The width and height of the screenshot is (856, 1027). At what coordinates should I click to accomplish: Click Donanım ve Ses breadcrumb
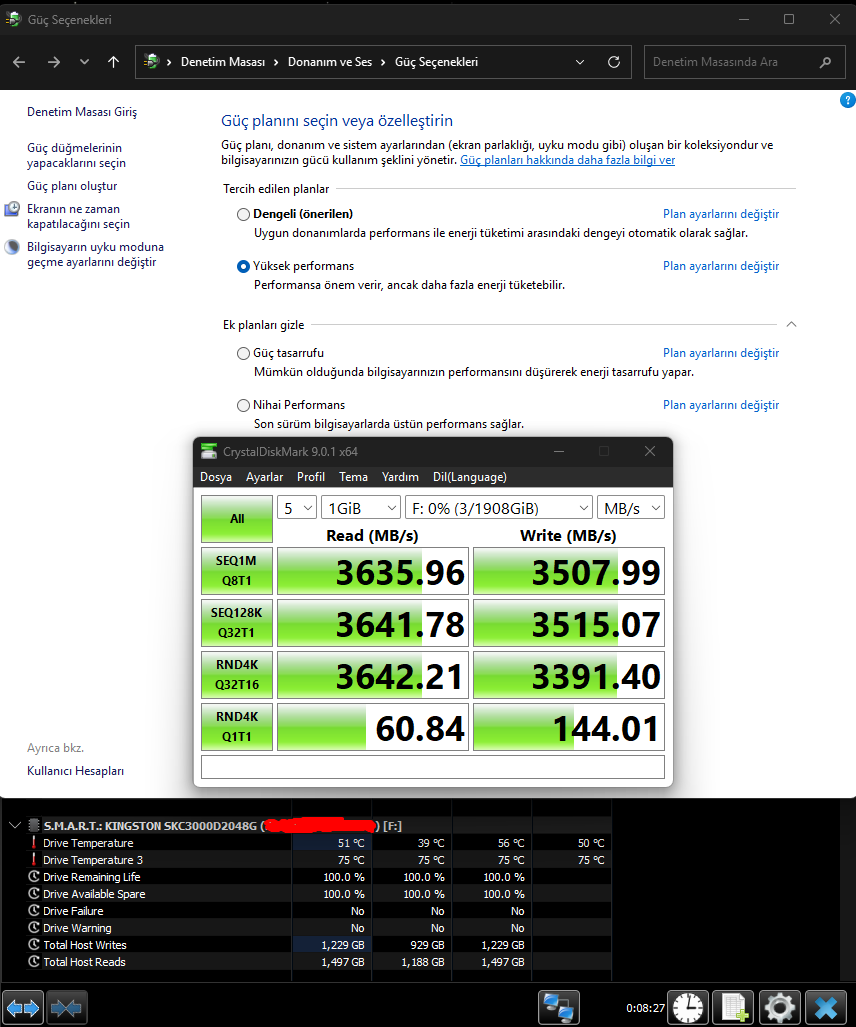(x=330, y=62)
